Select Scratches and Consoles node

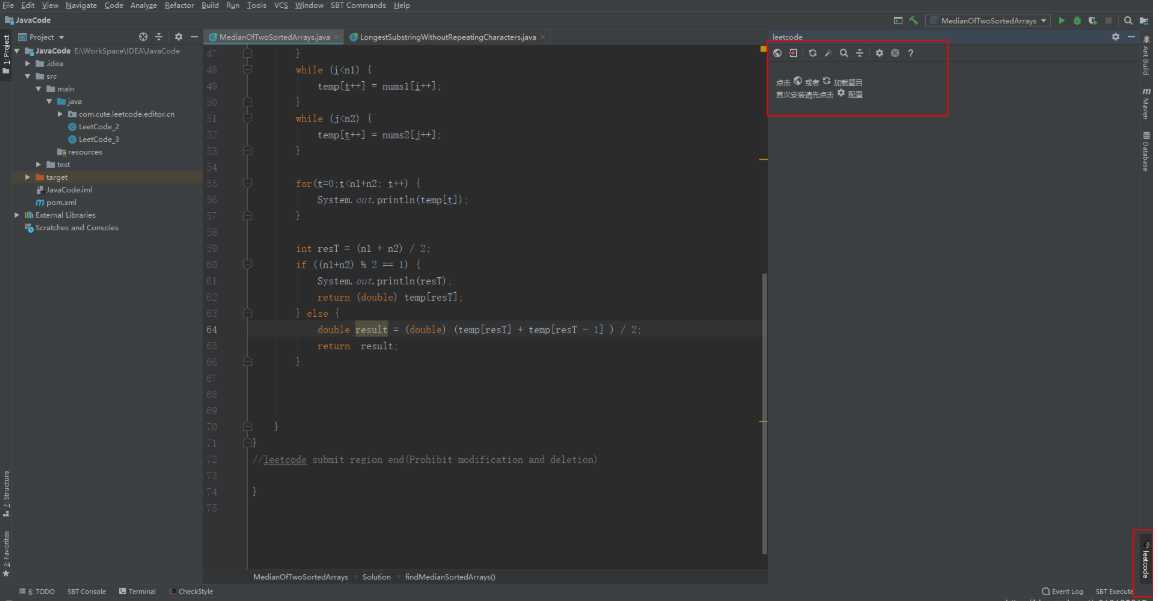72,227
